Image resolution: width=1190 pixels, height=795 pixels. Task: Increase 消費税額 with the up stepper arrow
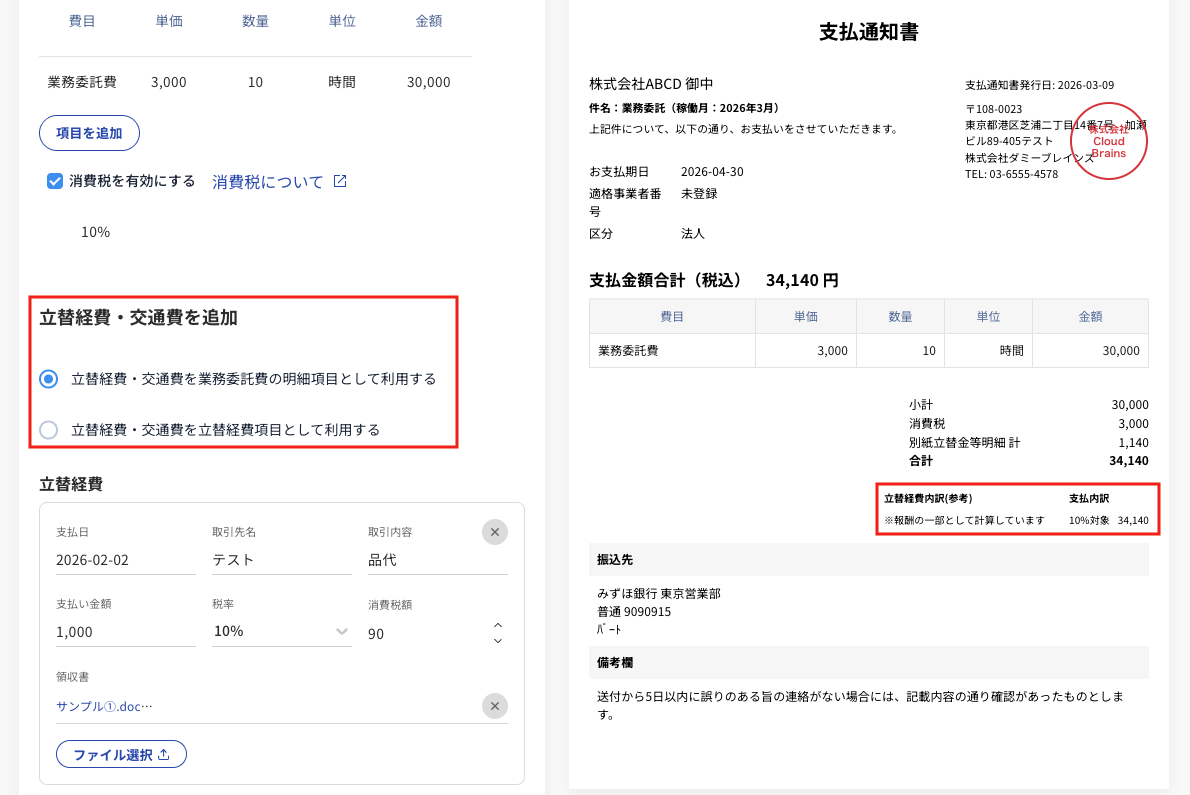[498, 625]
